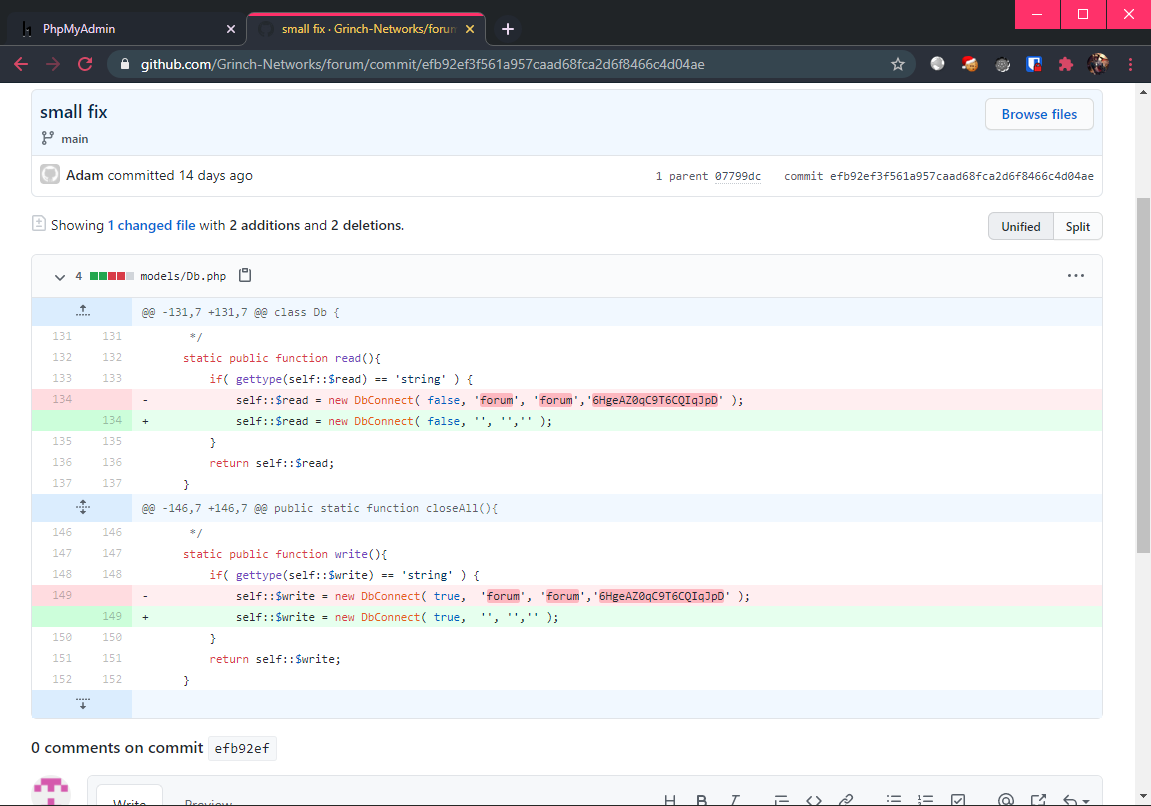Open the grey globe extension icon

pos(937,64)
